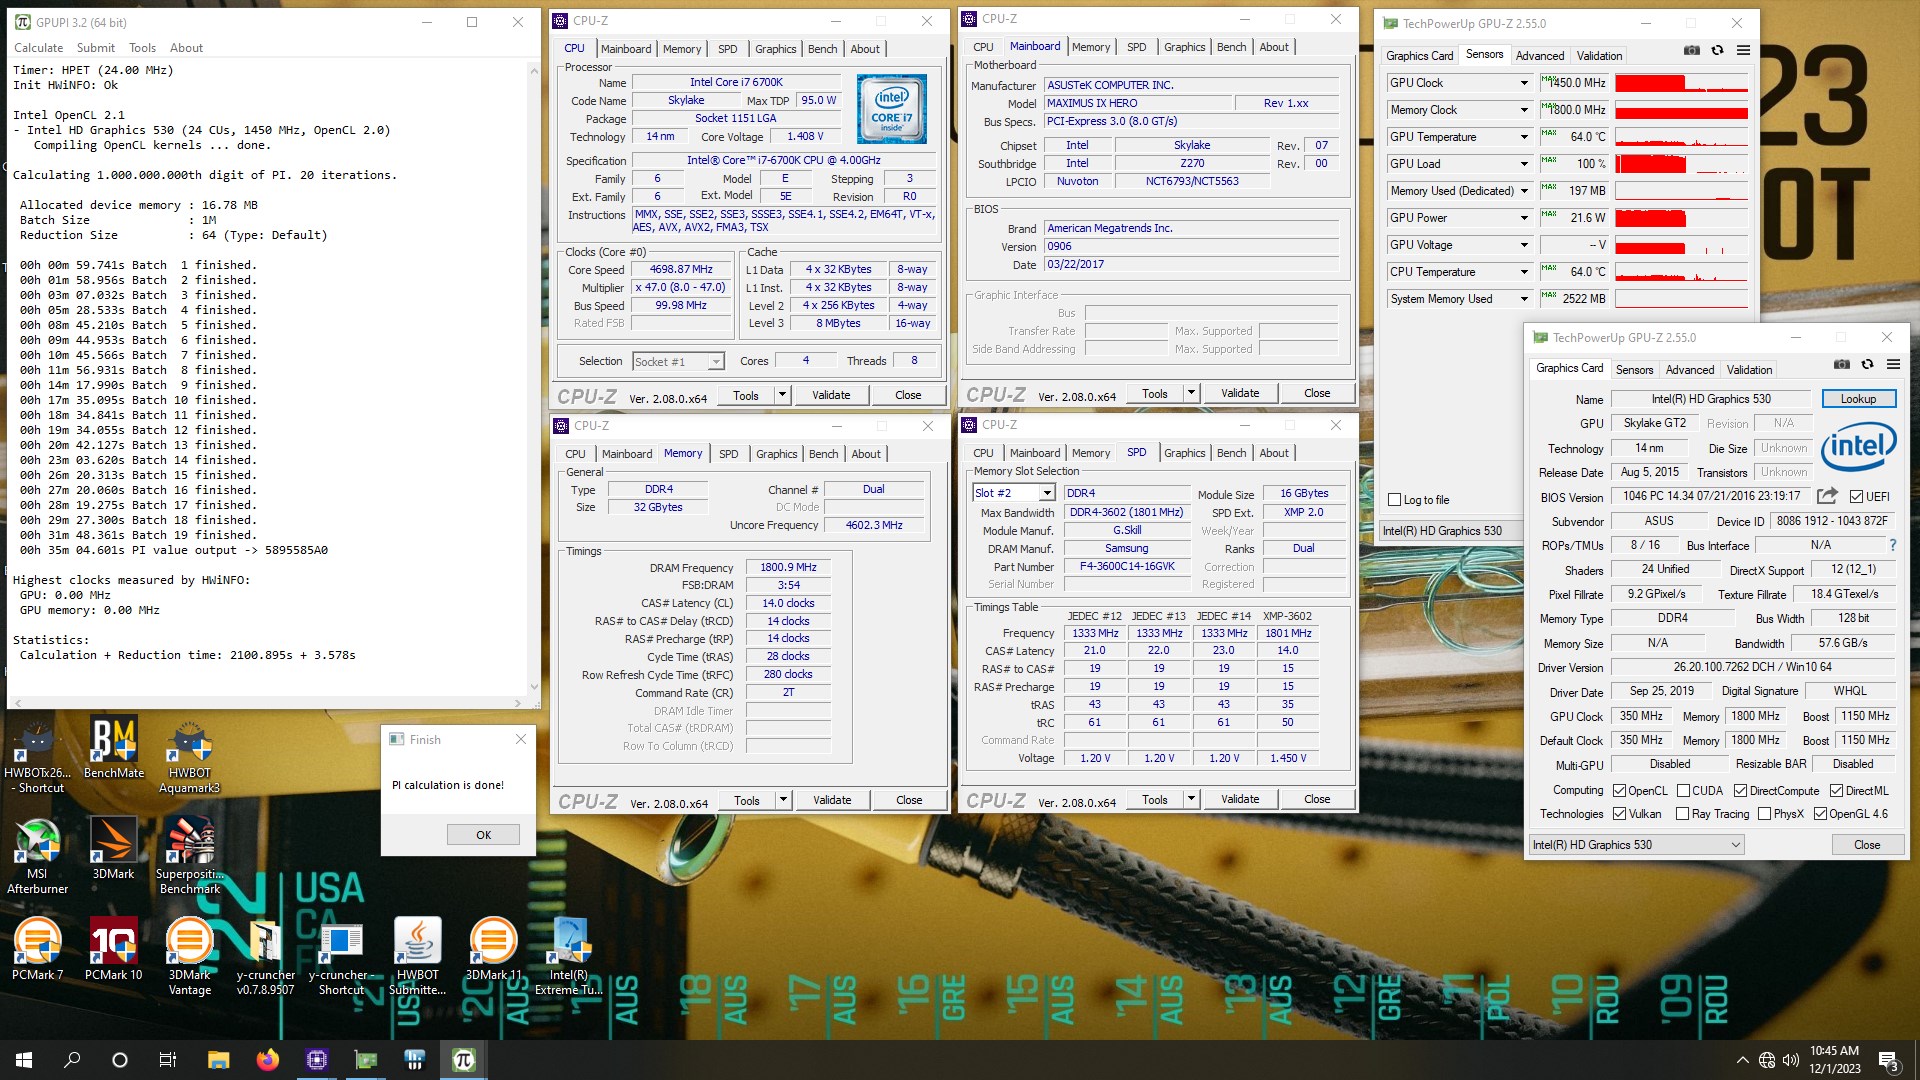
Task: Toggle DirectCompute checkbox
Action: (1740, 790)
